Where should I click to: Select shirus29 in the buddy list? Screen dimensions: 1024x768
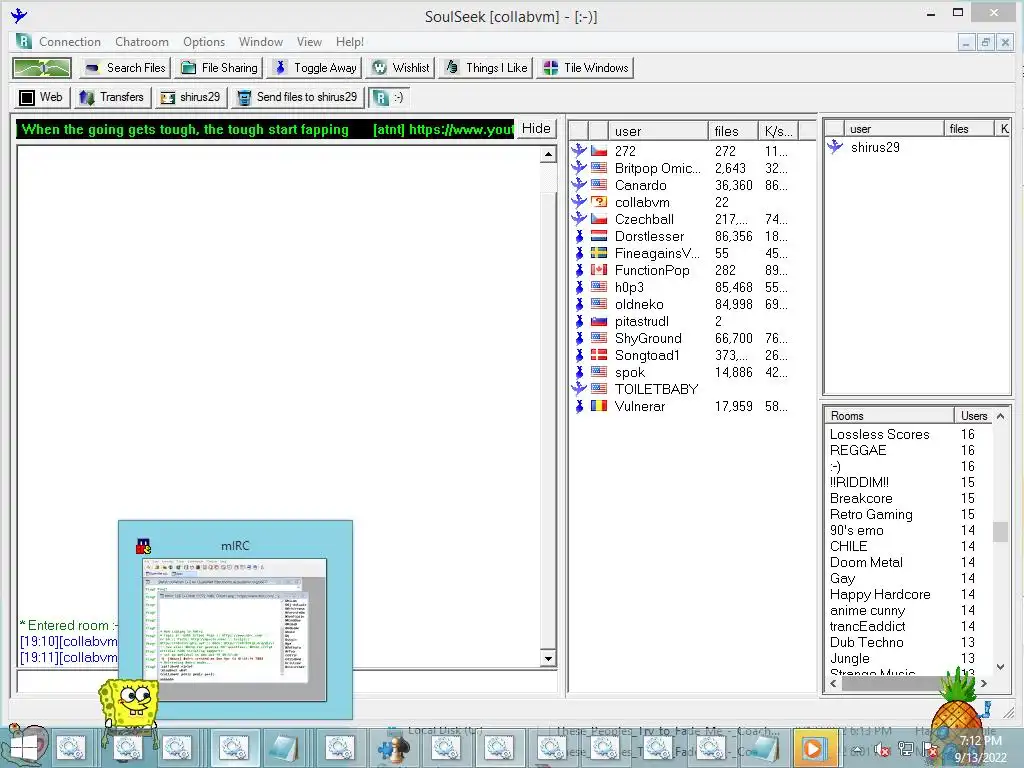[x=874, y=148]
